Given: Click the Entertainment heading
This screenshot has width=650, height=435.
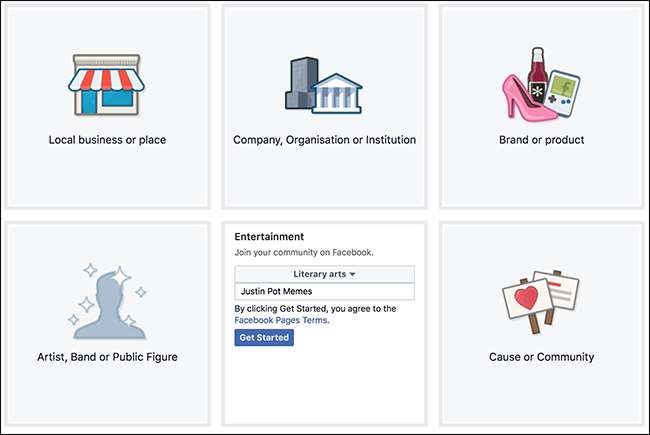Looking at the screenshot, I should click(x=269, y=236).
